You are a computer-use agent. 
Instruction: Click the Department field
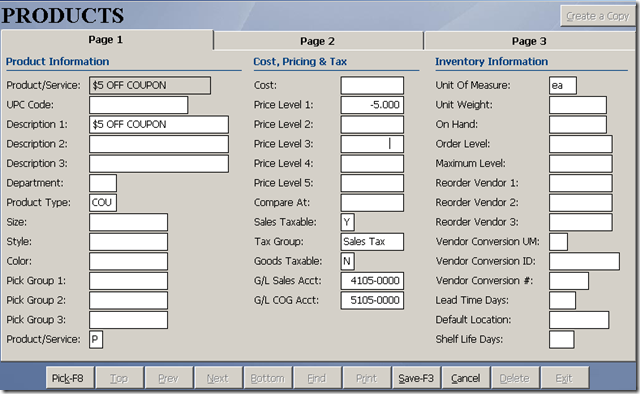(x=103, y=183)
